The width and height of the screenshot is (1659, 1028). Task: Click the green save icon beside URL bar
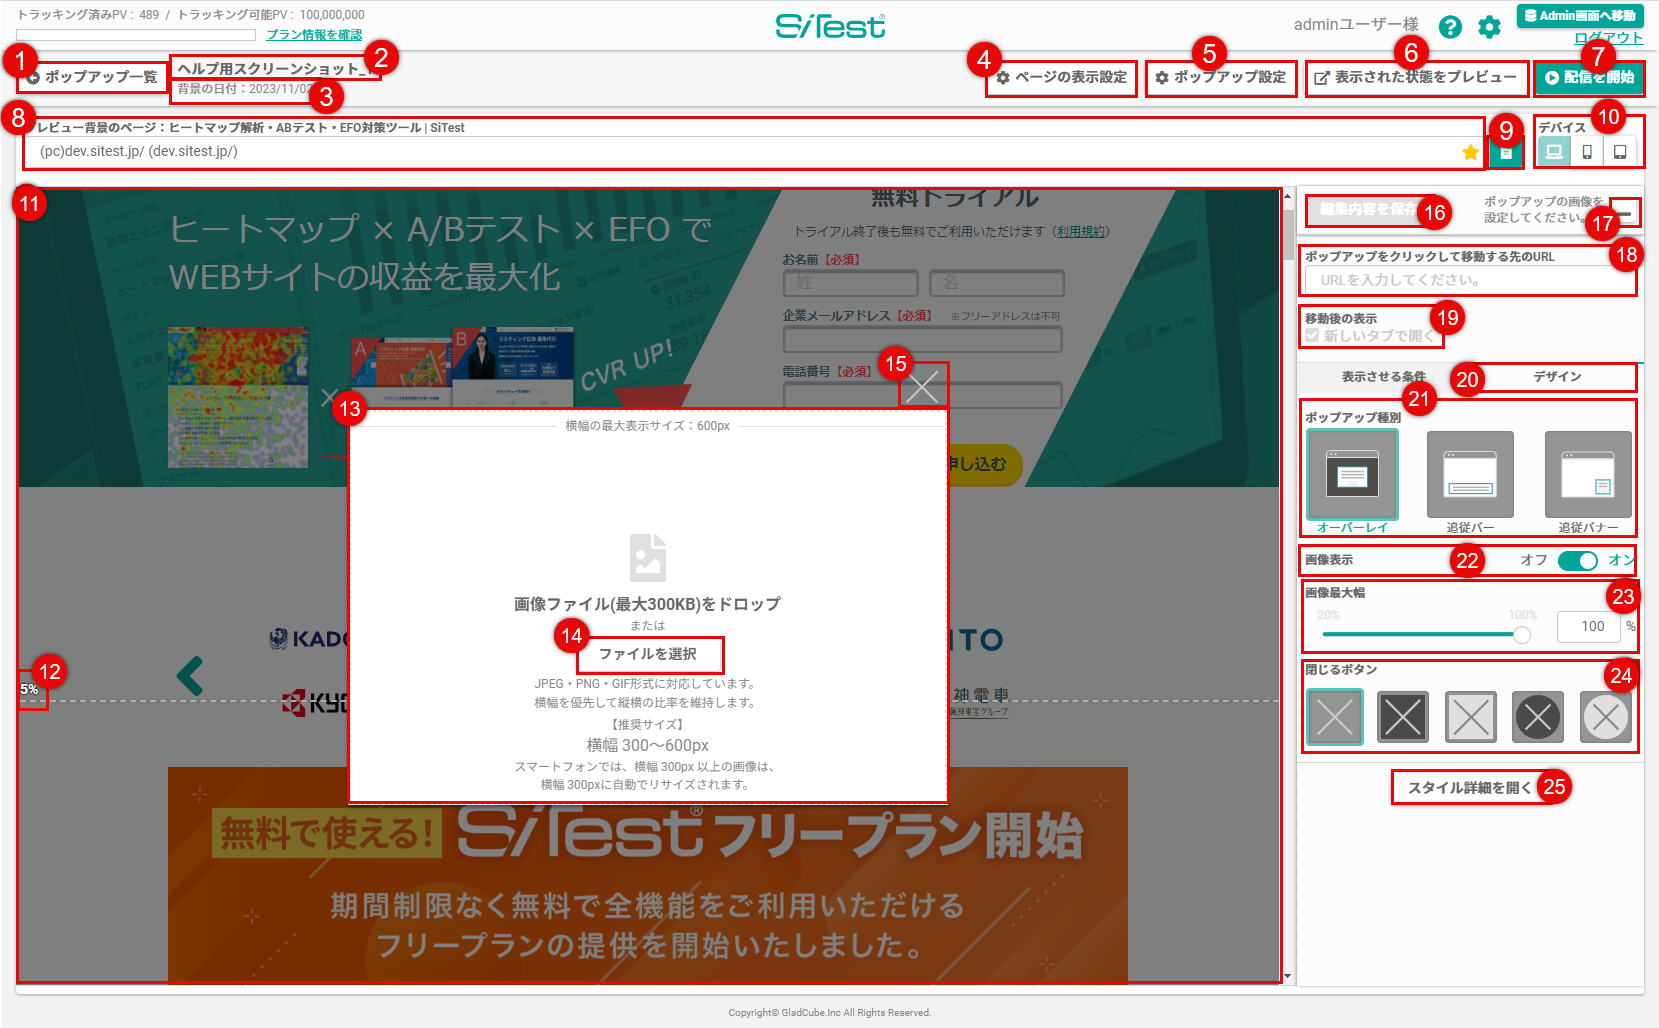point(1506,152)
